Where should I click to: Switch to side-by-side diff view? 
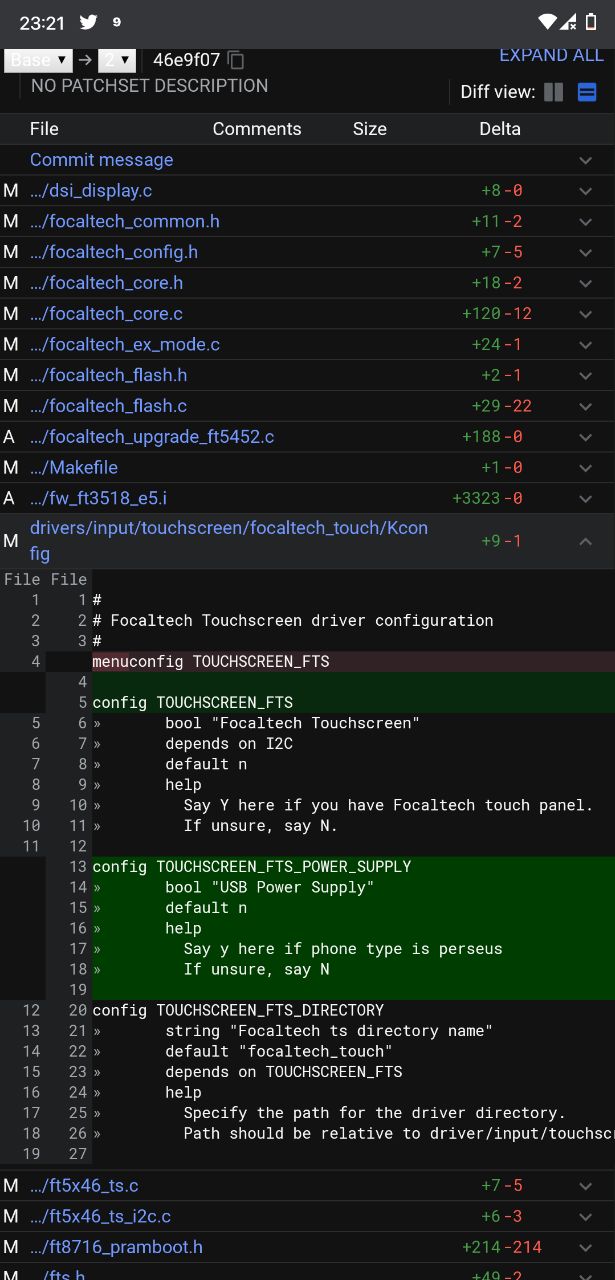554,92
